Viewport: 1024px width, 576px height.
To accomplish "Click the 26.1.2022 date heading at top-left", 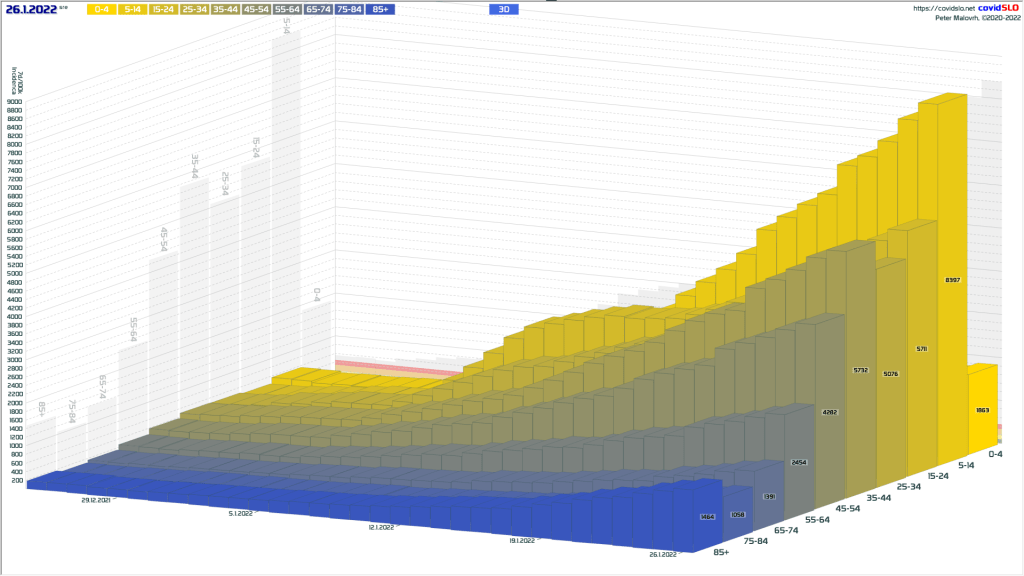I will [31, 9].
